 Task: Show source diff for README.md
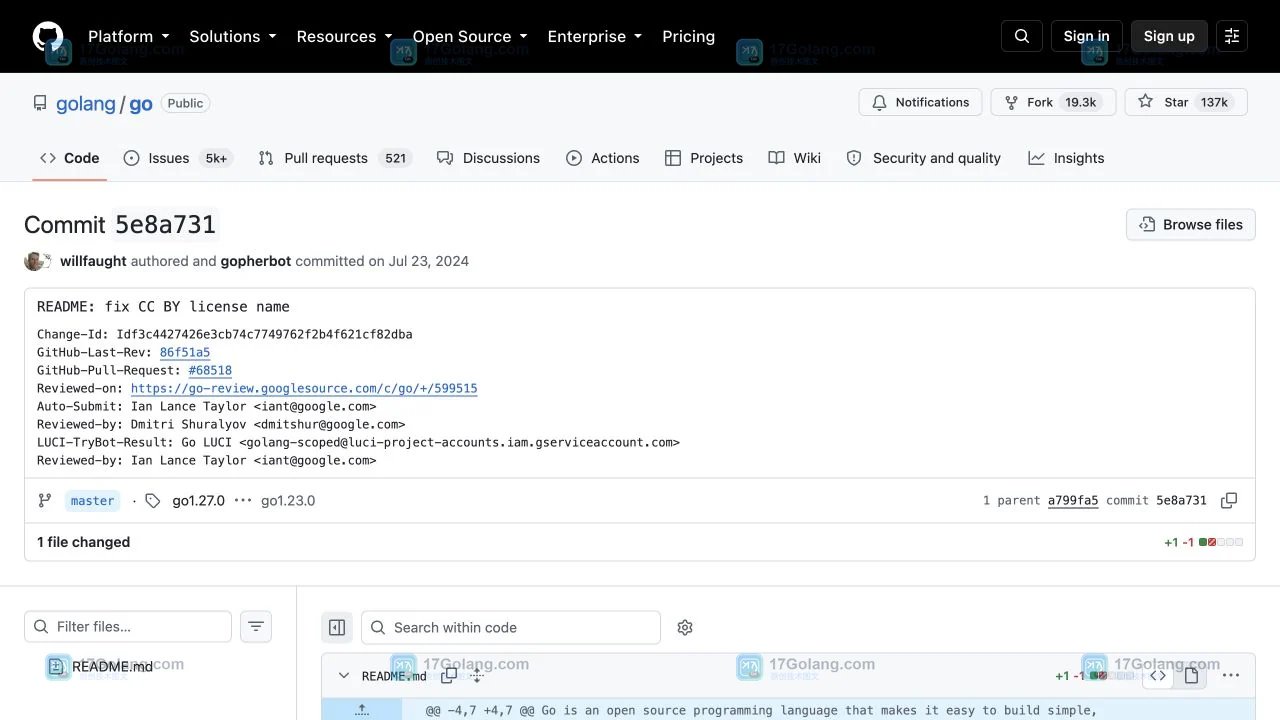pos(1158,676)
